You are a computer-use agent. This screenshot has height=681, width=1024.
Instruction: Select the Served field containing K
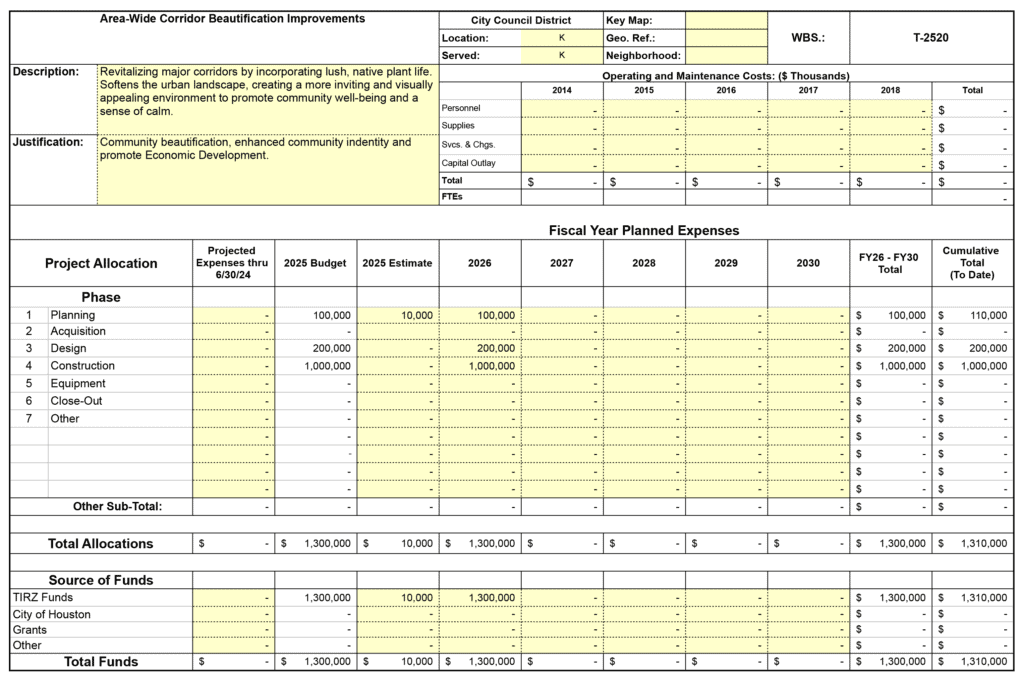[x=562, y=56]
